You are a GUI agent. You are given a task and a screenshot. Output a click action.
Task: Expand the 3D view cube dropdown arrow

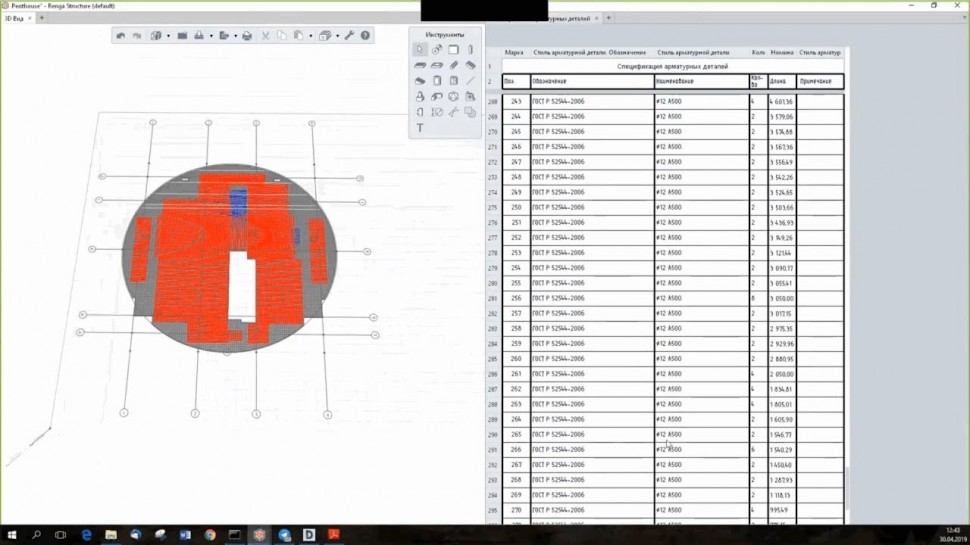(168, 36)
